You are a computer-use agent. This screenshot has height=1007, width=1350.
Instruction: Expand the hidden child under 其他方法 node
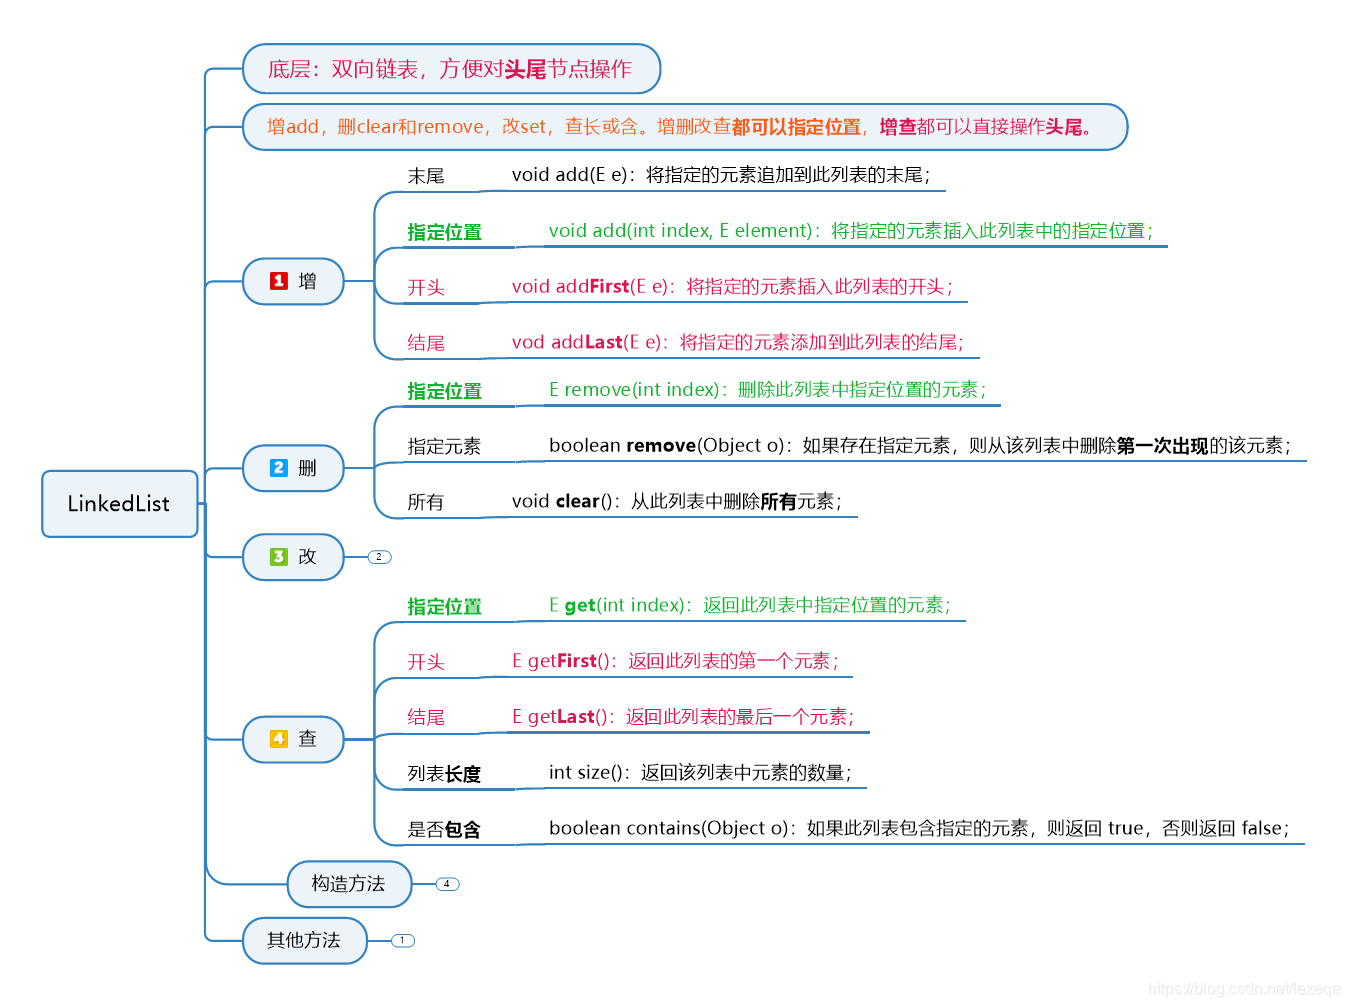(x=402, y=940)
